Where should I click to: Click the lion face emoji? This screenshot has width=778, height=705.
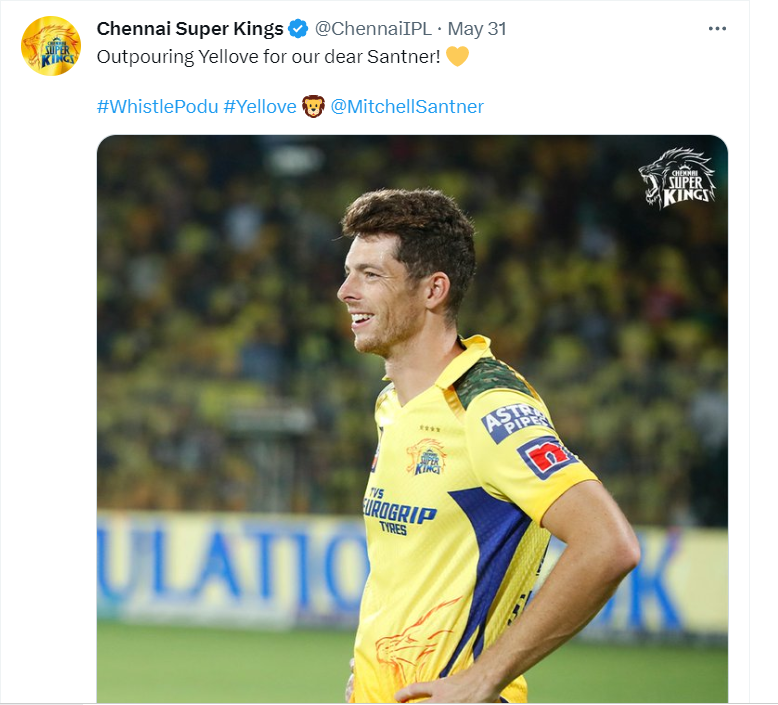[x=313, y=107]
